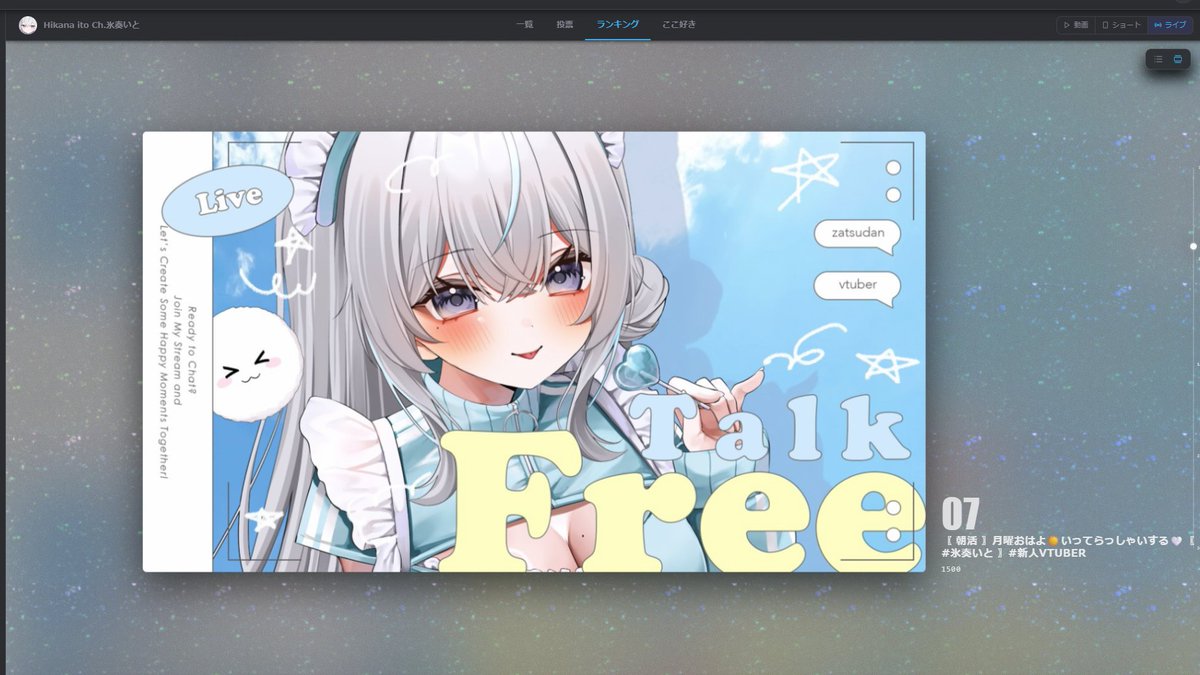Click the rank number 07
The image size is (1200, 675).
[960, 514]
